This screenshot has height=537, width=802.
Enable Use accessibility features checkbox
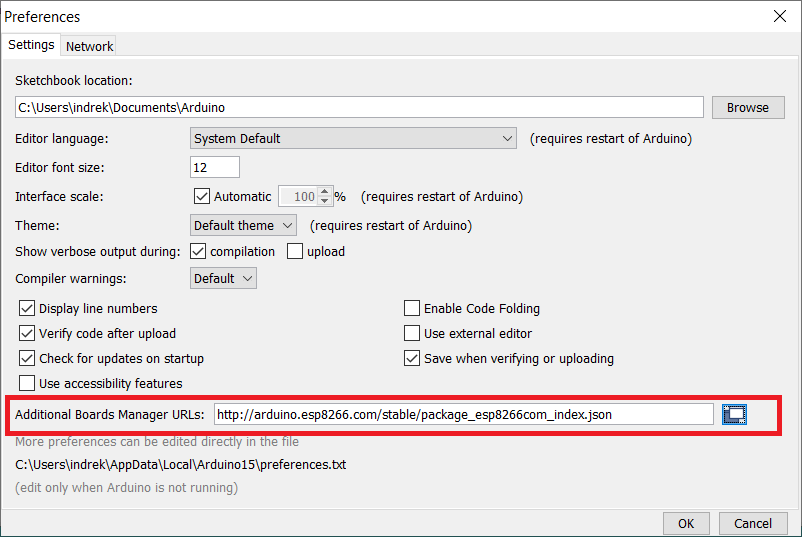pyautogui.click(x=27, y=384)
